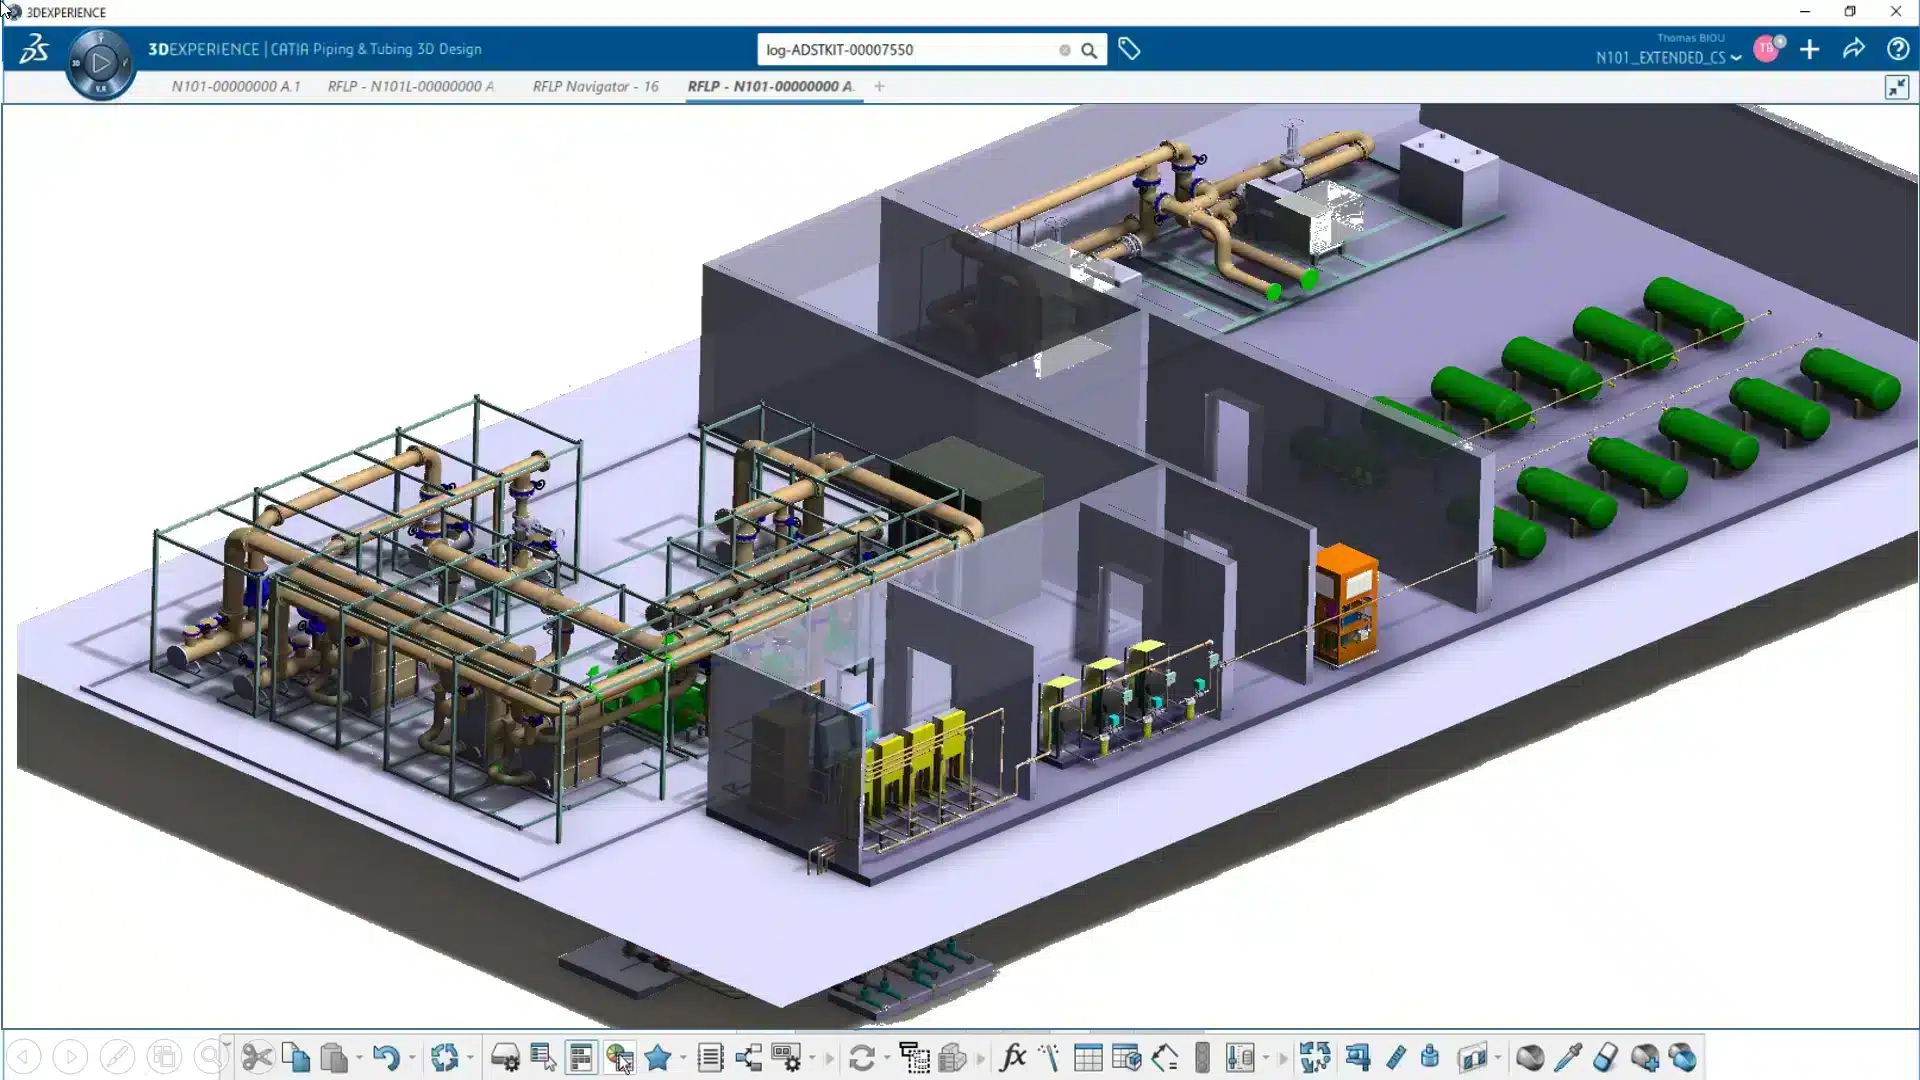Pick a color with the eyedropper icon
1920x1080 pixels.
1567,1057
